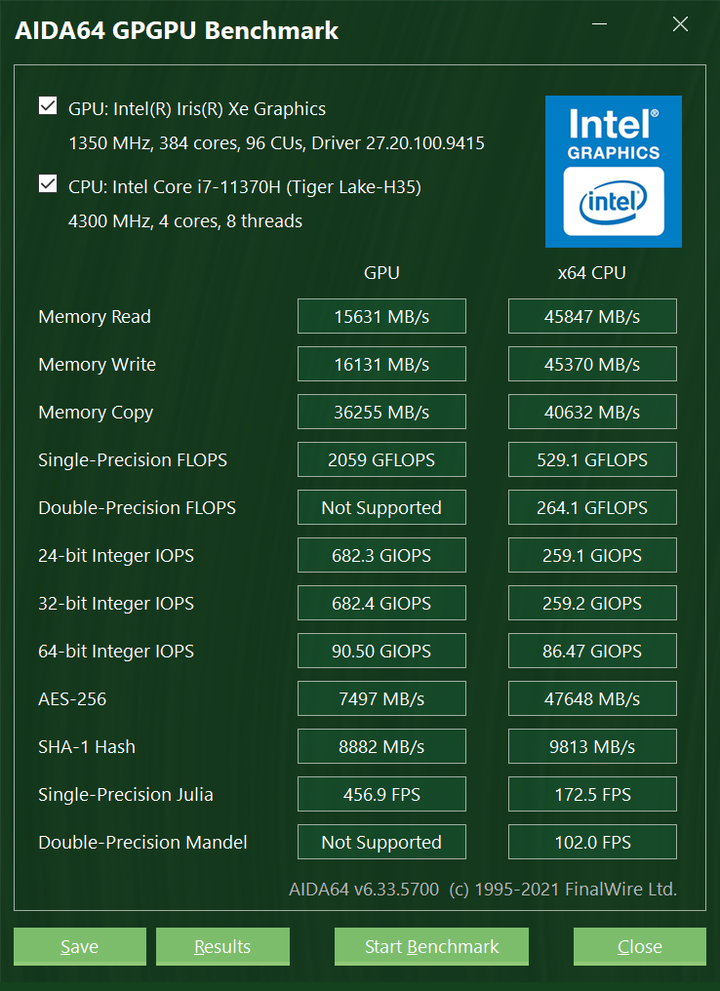Open the Results button
The width and height of the screenshot is (720, 991).
click(223, 946)
